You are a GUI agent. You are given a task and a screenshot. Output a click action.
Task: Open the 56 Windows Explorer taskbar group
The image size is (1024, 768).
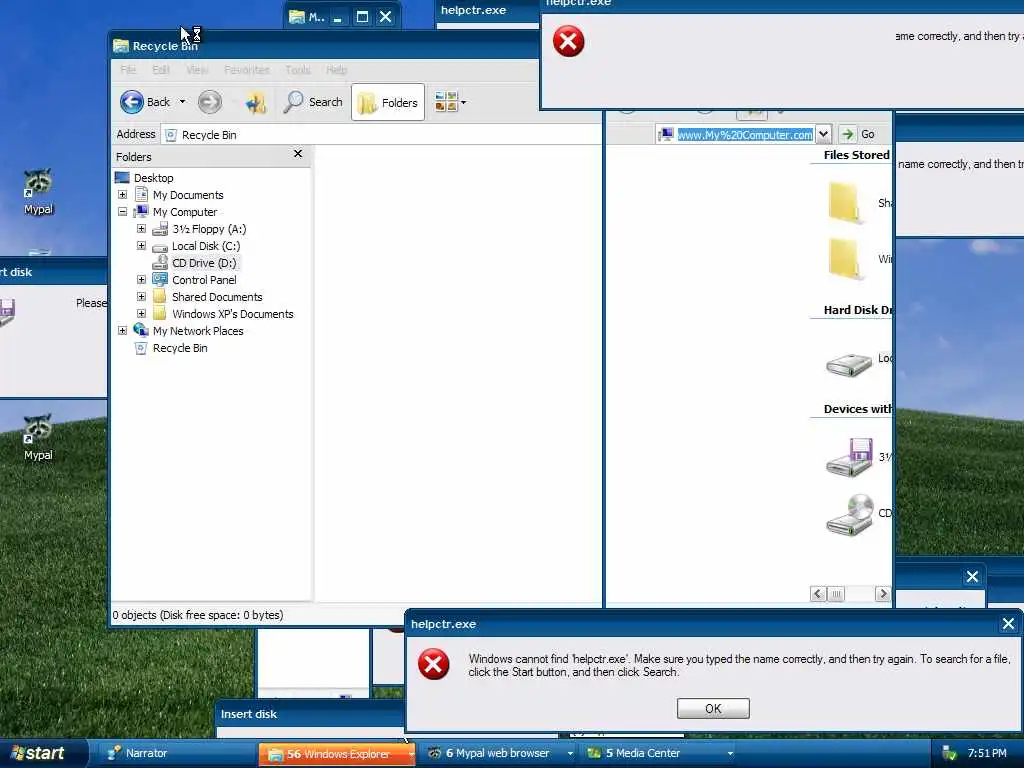click(x=336, y=754)
